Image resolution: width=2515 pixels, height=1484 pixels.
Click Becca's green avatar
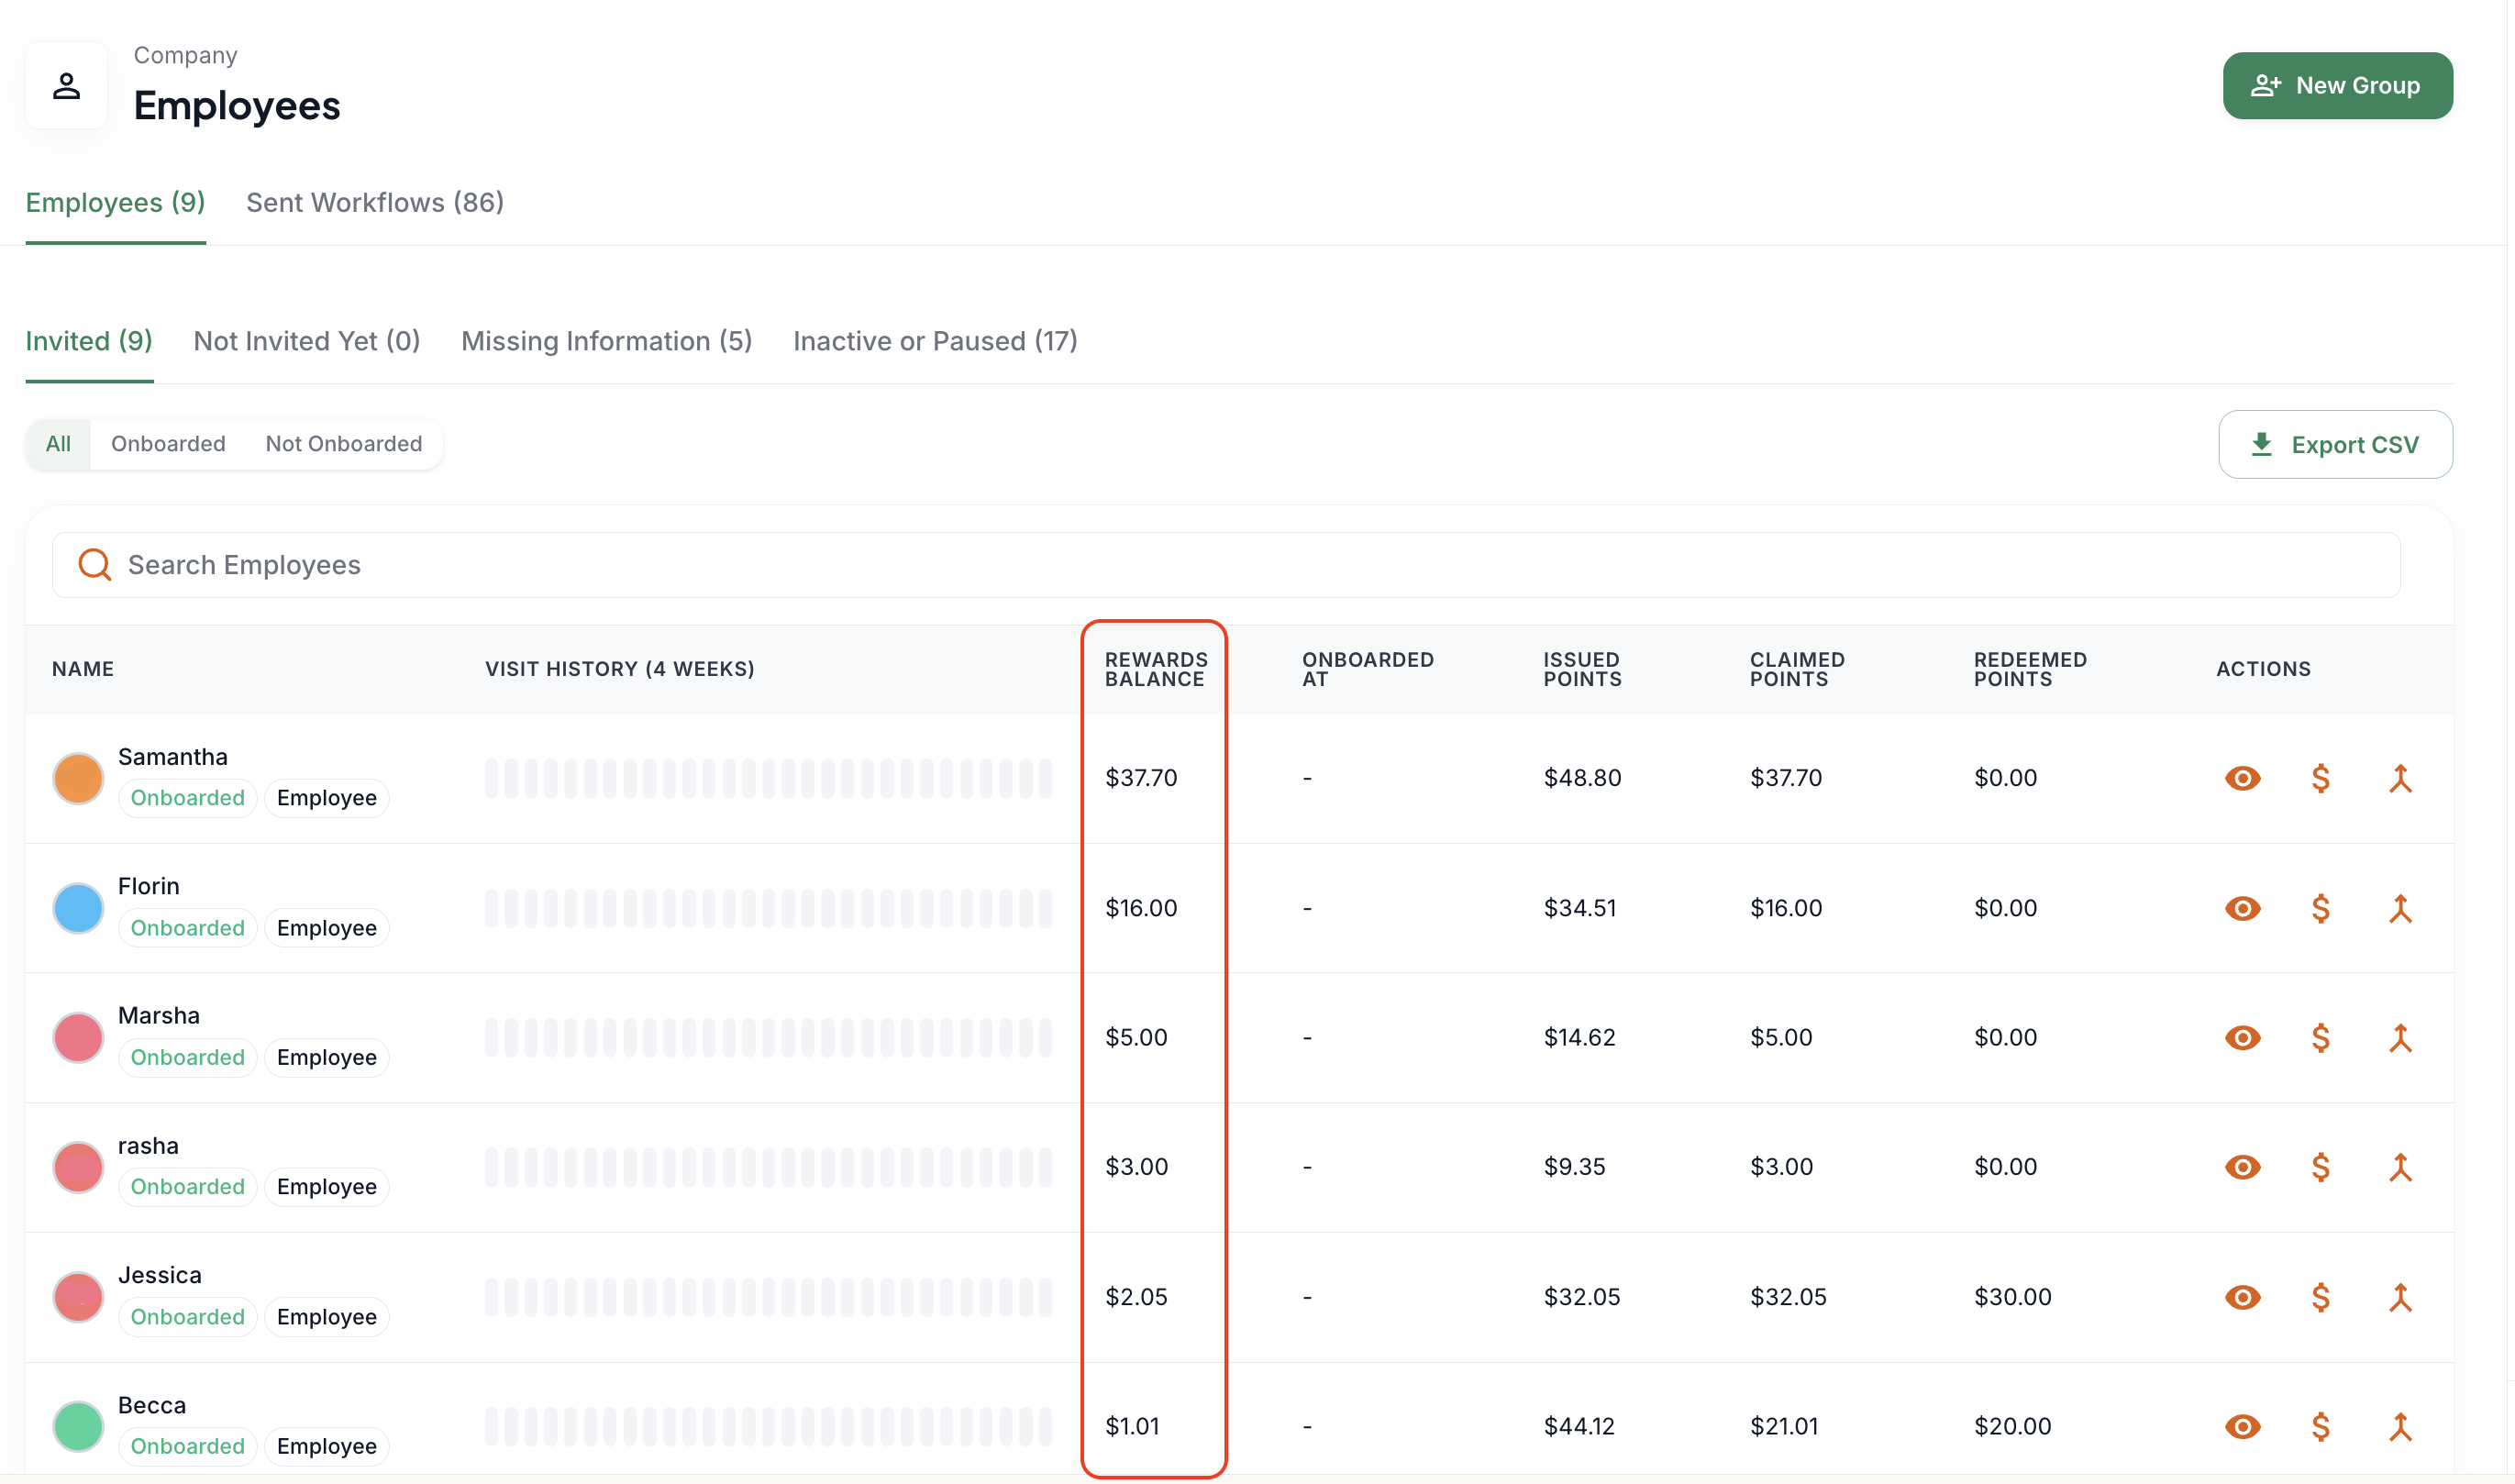78,1426
